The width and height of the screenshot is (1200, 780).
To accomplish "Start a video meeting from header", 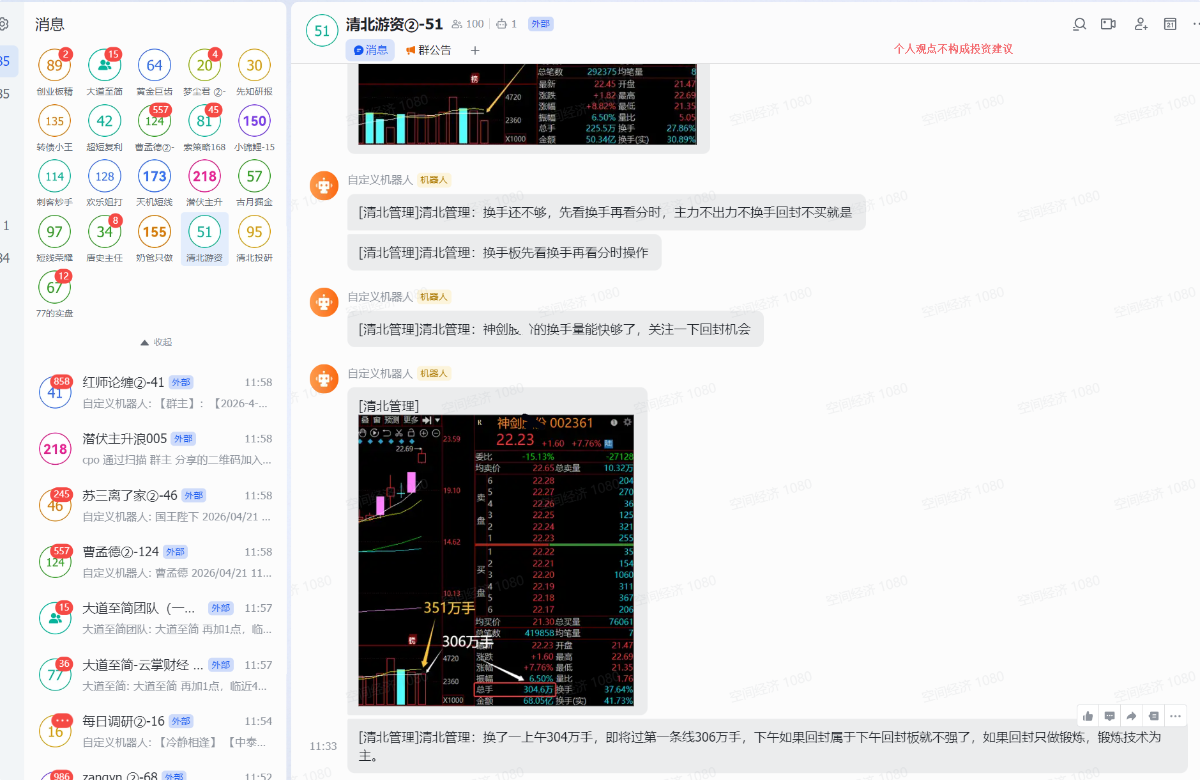I will point(1108,24).
